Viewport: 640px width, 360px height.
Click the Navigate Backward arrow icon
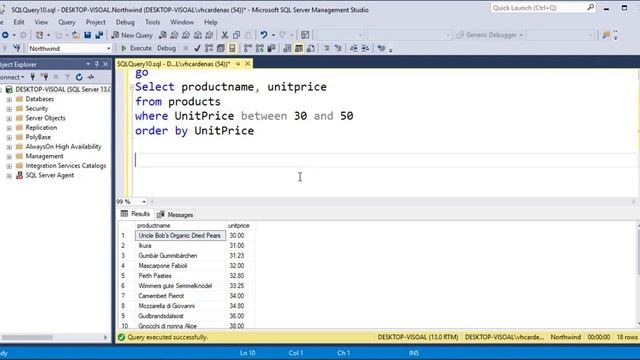pos(5,35)
